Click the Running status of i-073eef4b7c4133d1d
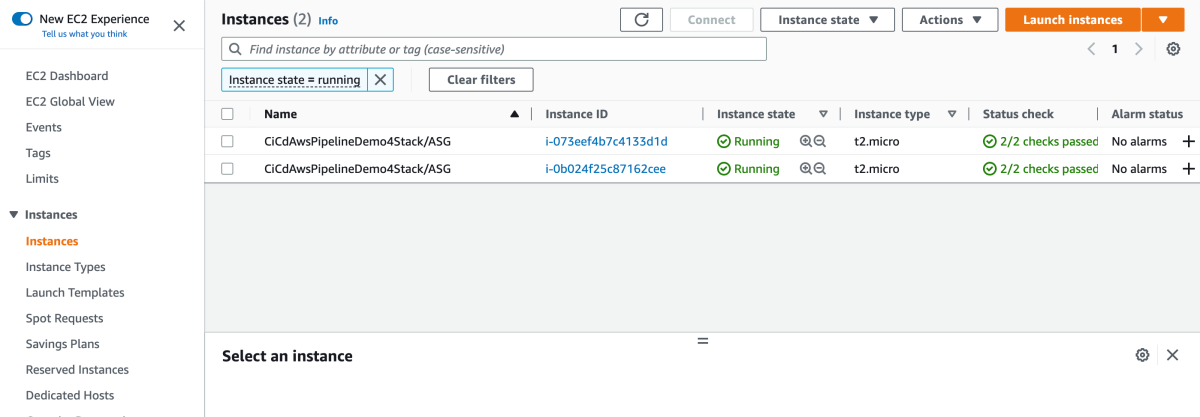The width and height of the screenshot is (1200, 417). click(748, 142)
